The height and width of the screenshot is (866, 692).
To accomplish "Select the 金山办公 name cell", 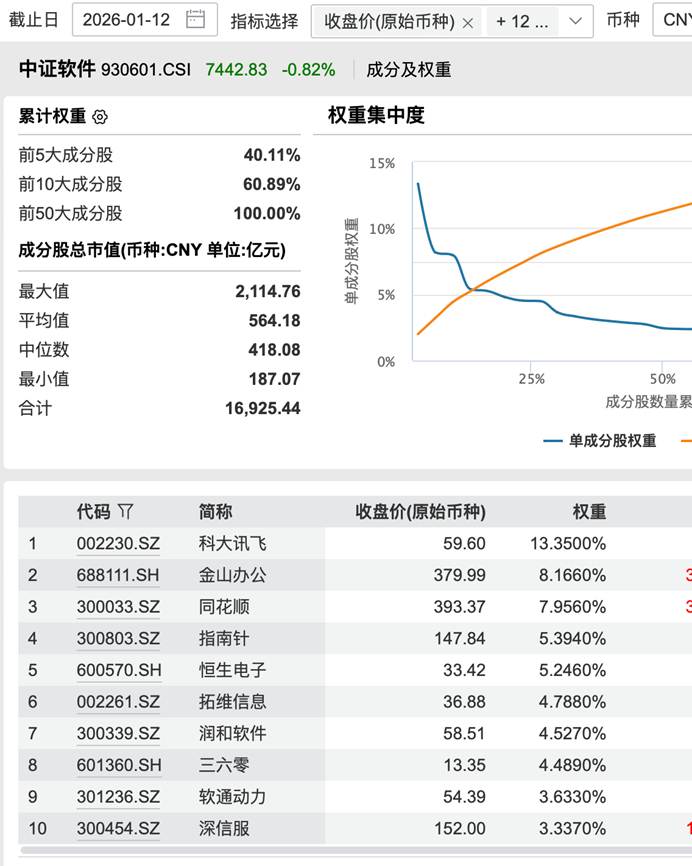I will point(233,575).
